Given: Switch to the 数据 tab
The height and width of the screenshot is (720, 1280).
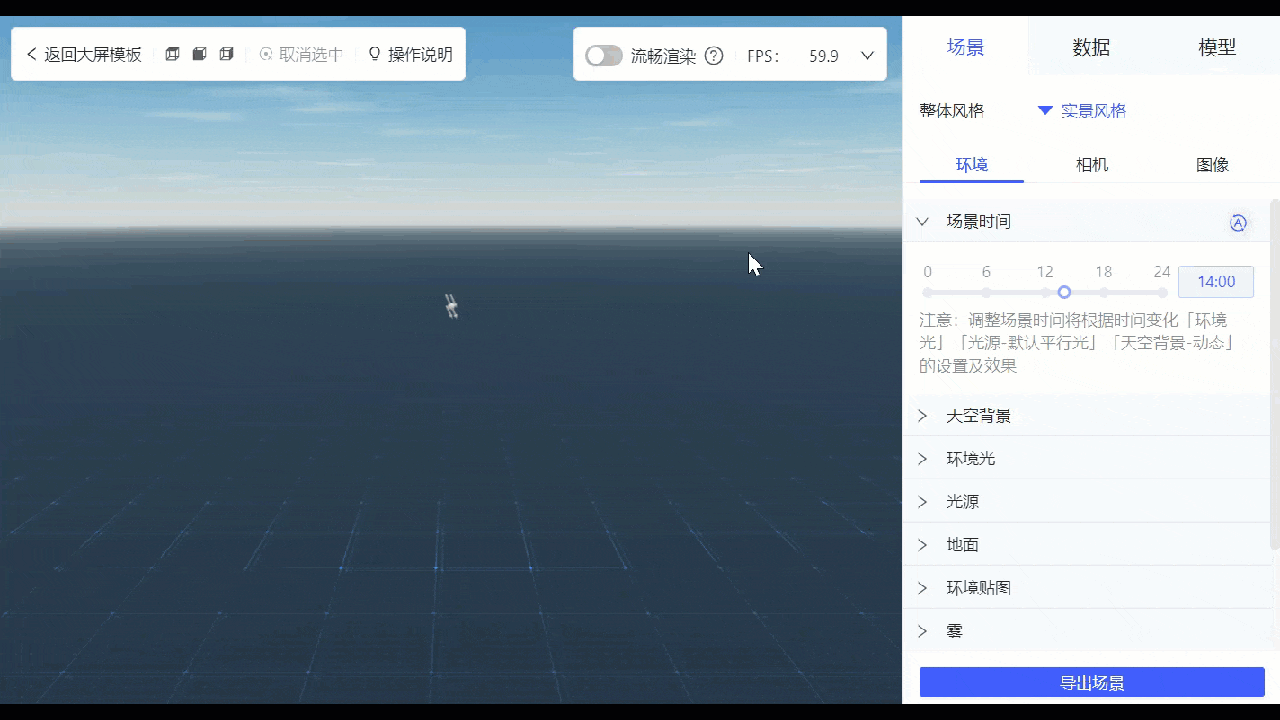Looking at the screenshot, I should point(1091,47).
